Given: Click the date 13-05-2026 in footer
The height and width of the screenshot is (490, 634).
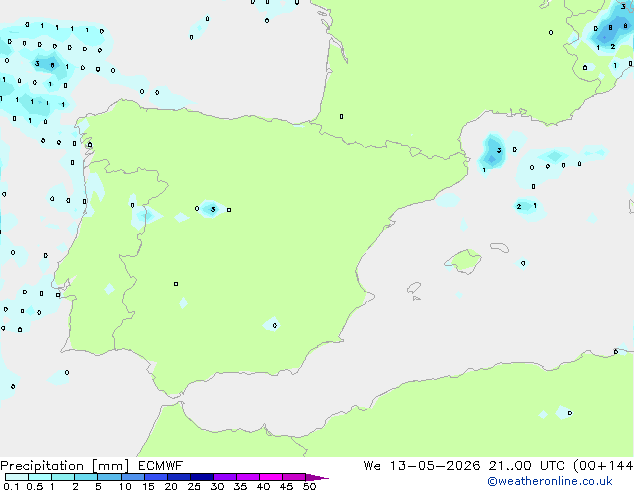Looking at the screenshot, I should point(435,466).
